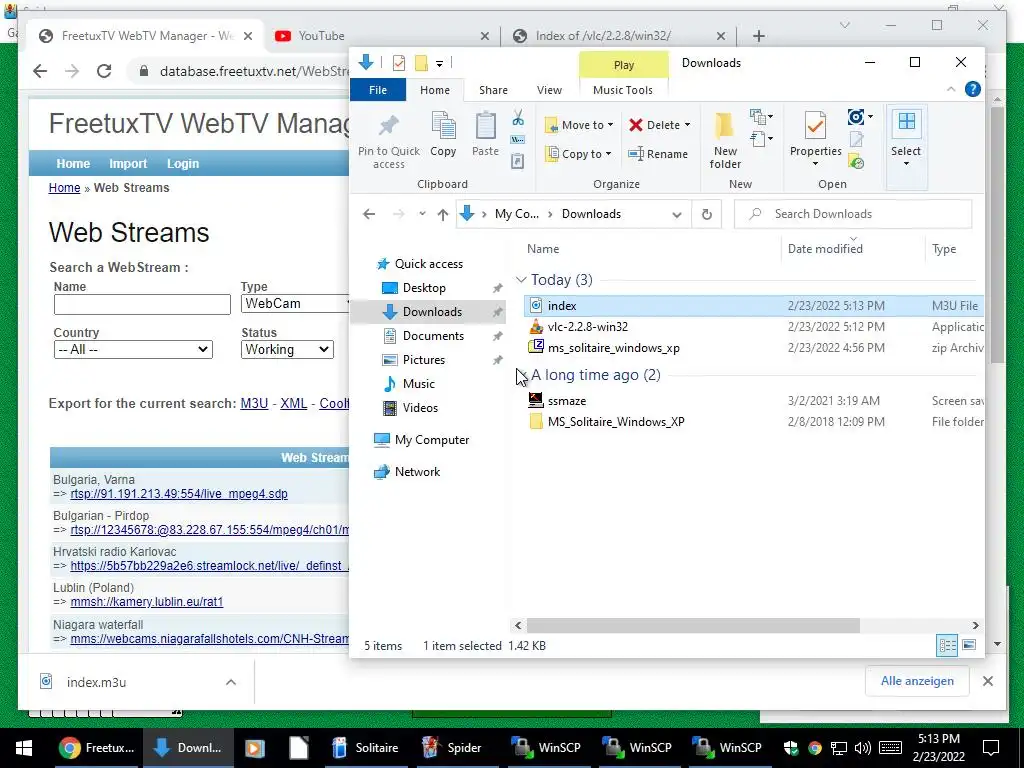Click New folder icon in quick access toolbar
This screenshot has width=1024, height=768.
coord(421,63)
